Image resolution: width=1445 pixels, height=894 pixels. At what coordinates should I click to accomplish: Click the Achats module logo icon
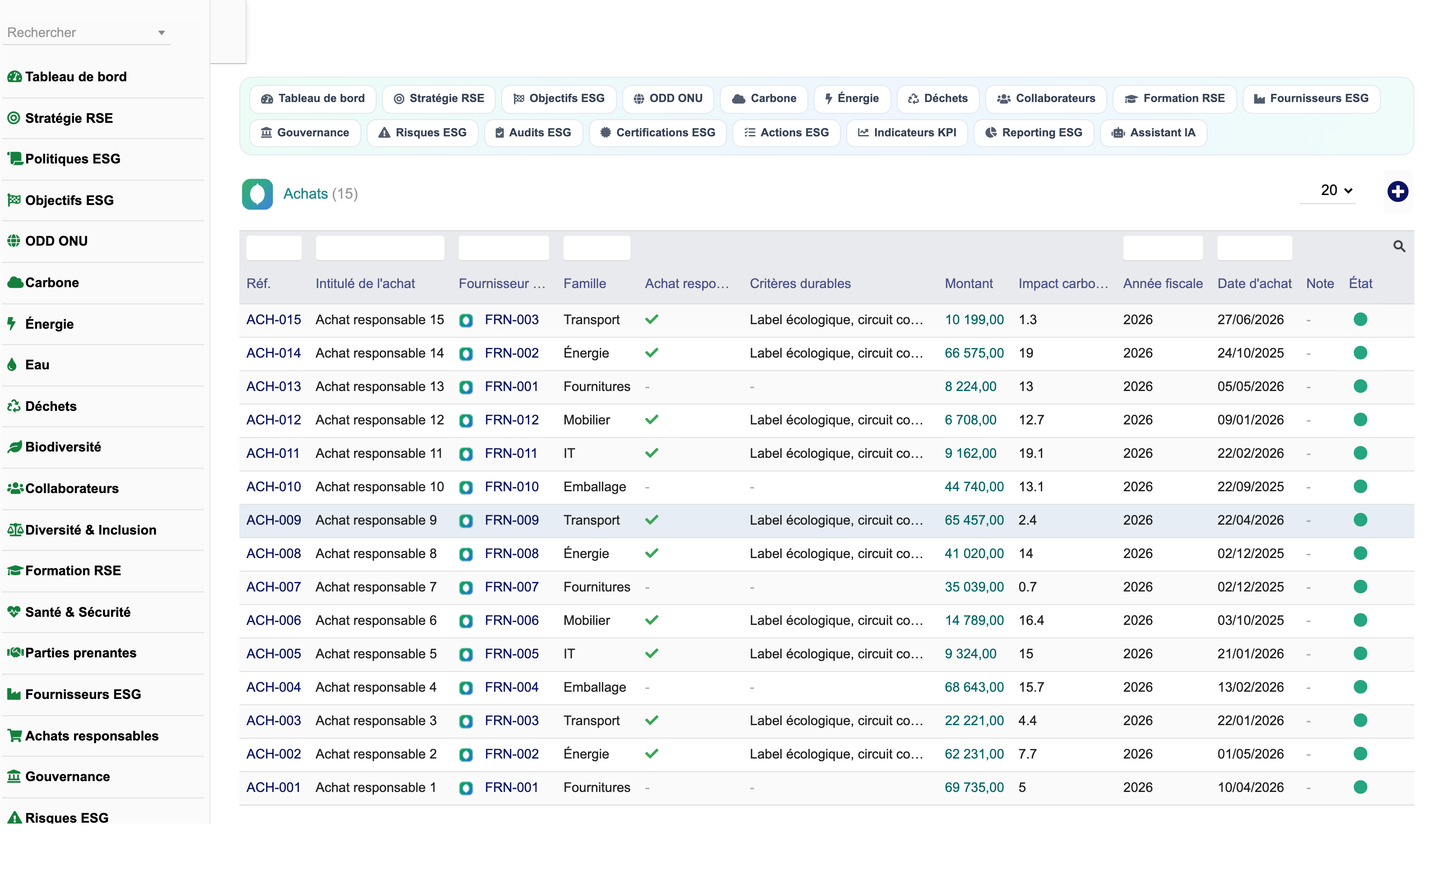point(257,194)
